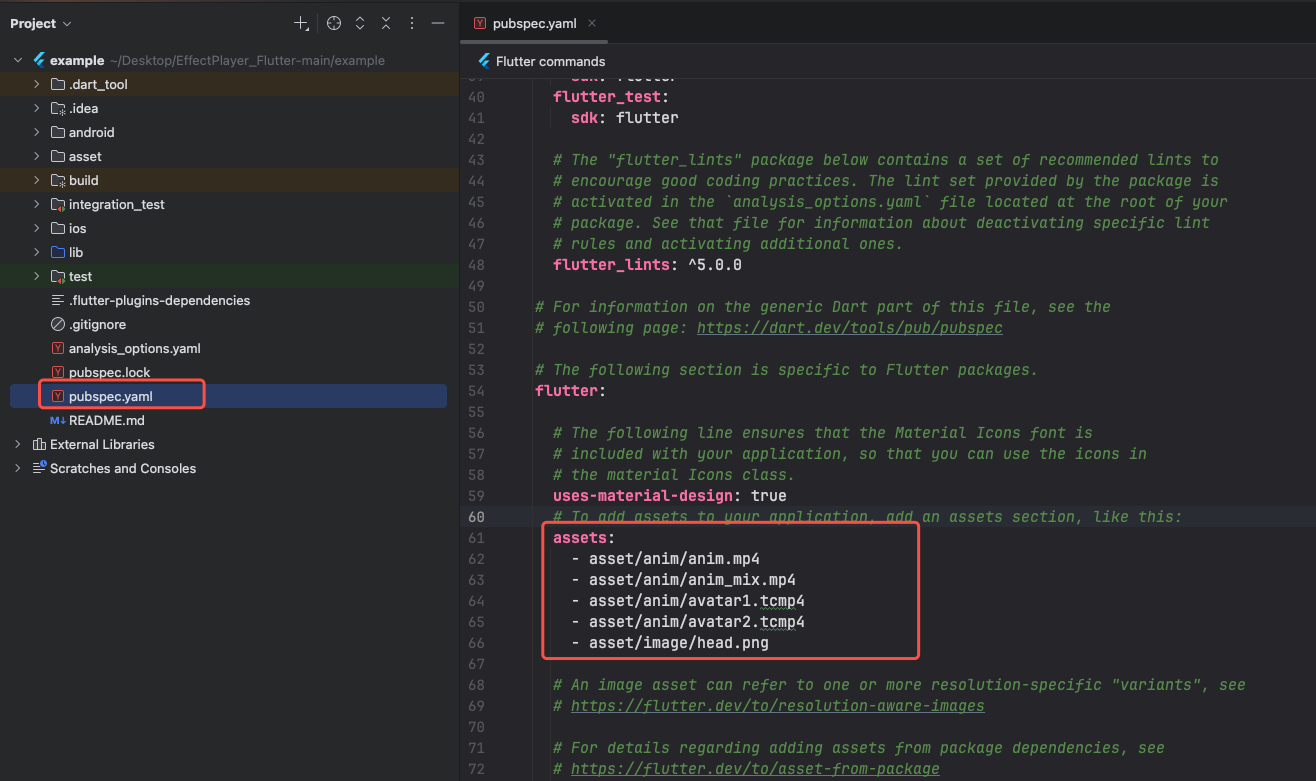Screen dimensions: 1316x781
Task: Open the resolution-aware-images link
Action: (x=777, y=706)
